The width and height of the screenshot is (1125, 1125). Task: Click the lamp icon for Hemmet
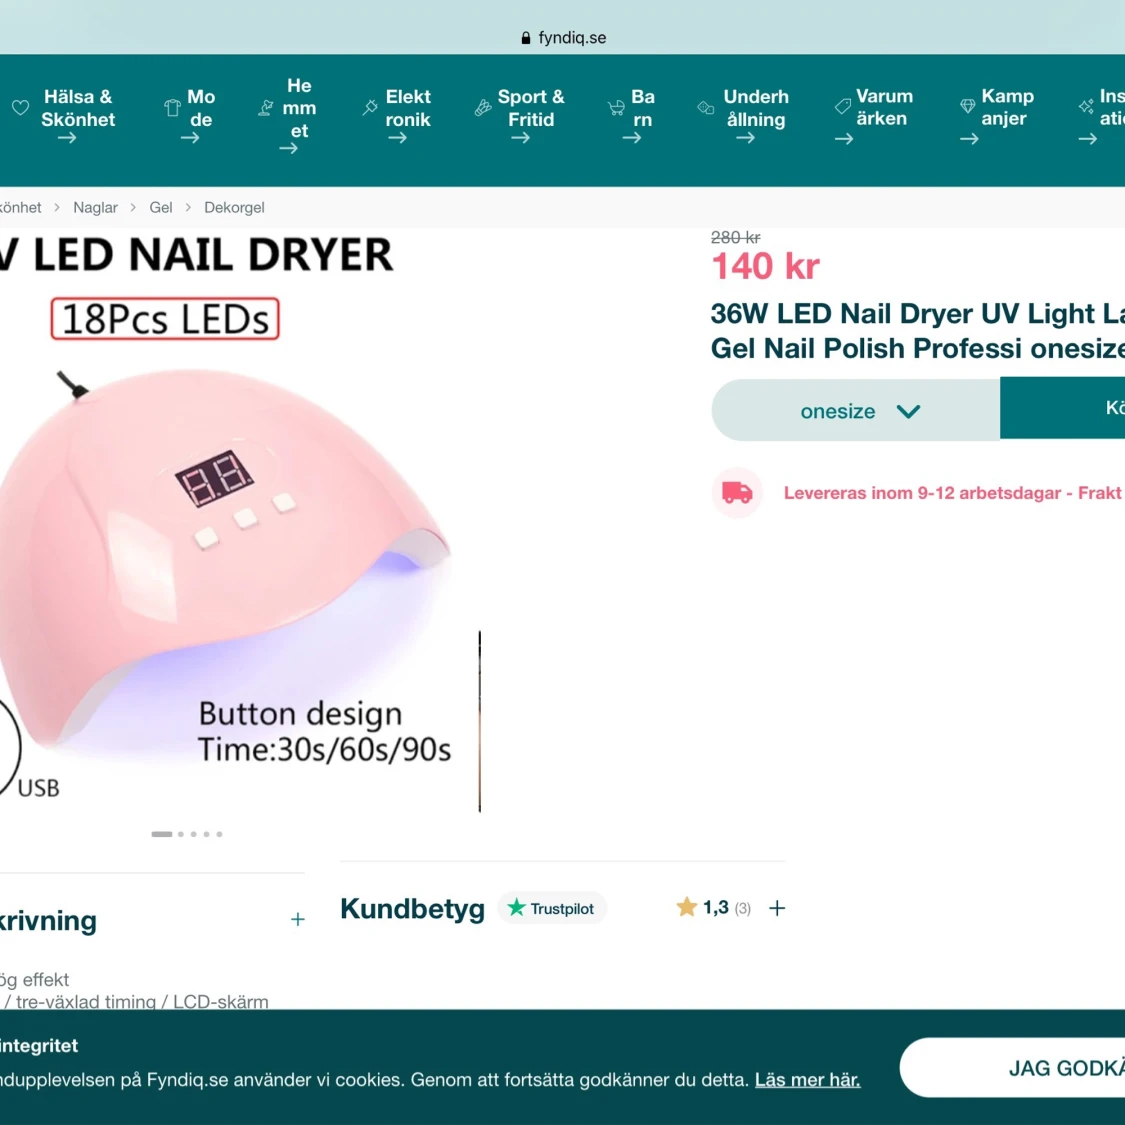tap(265, 108)
